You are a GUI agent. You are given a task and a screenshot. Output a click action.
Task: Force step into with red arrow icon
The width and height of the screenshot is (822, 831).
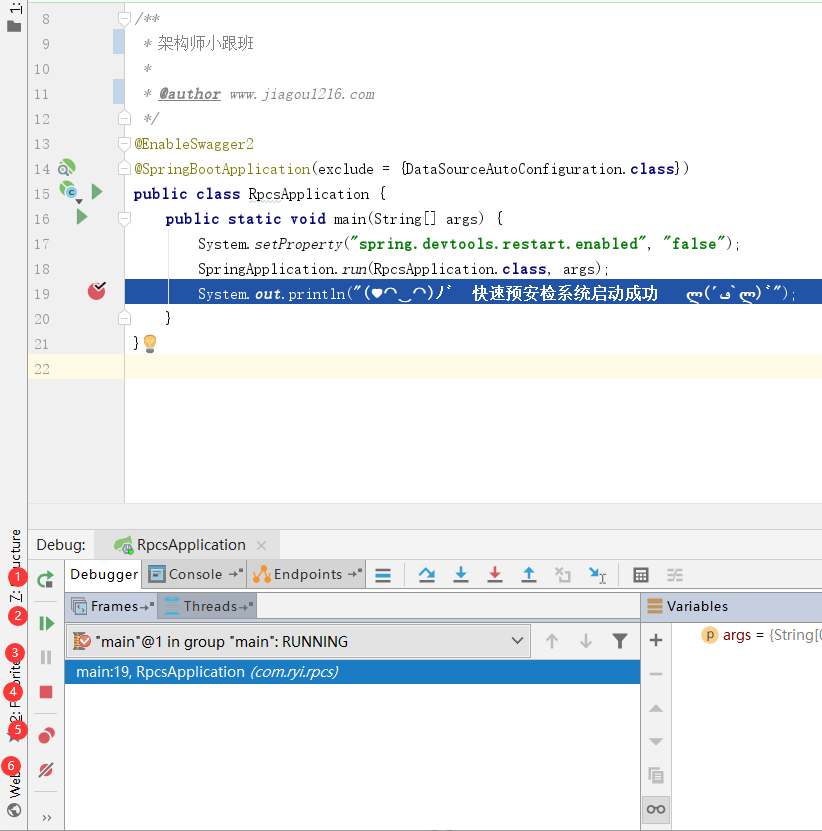pos(494,575)
